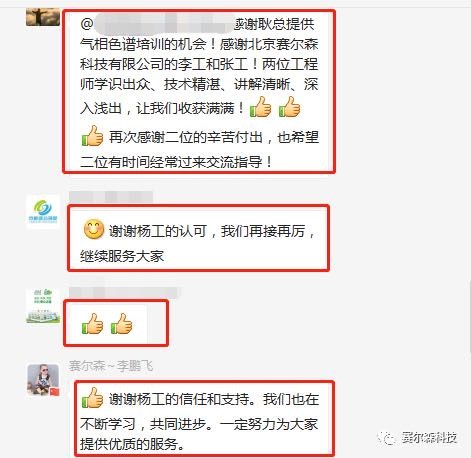Image resolution: width=471 pixels, height=458 pixels.
Task: Open the blue-green swirl logo avatar
Action: [x=43, y=212]
